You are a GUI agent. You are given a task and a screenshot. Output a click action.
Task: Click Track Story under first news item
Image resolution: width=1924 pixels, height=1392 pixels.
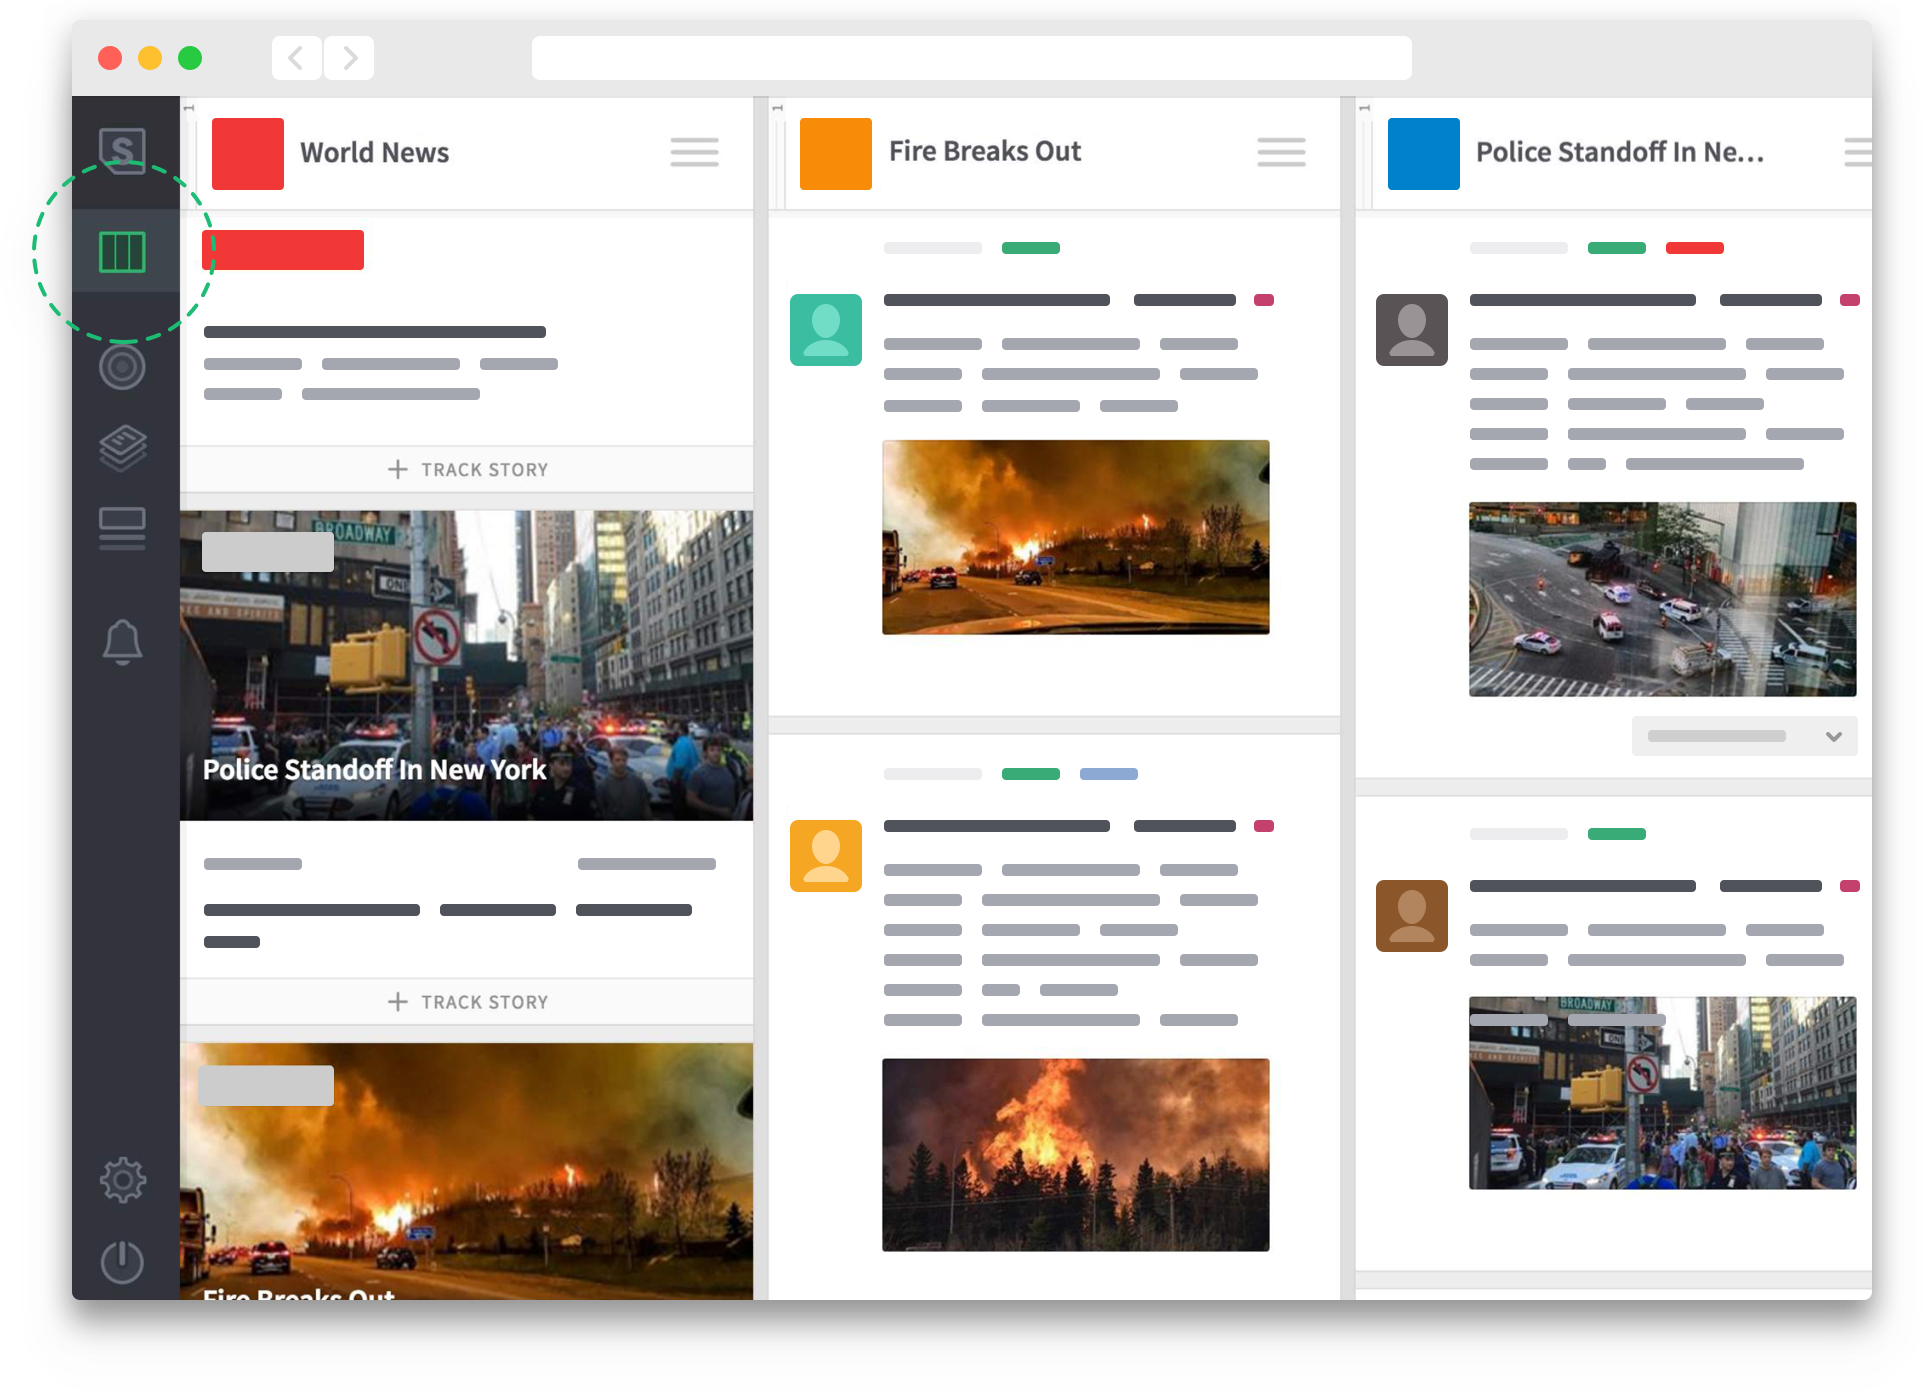(x=467, y=469)
